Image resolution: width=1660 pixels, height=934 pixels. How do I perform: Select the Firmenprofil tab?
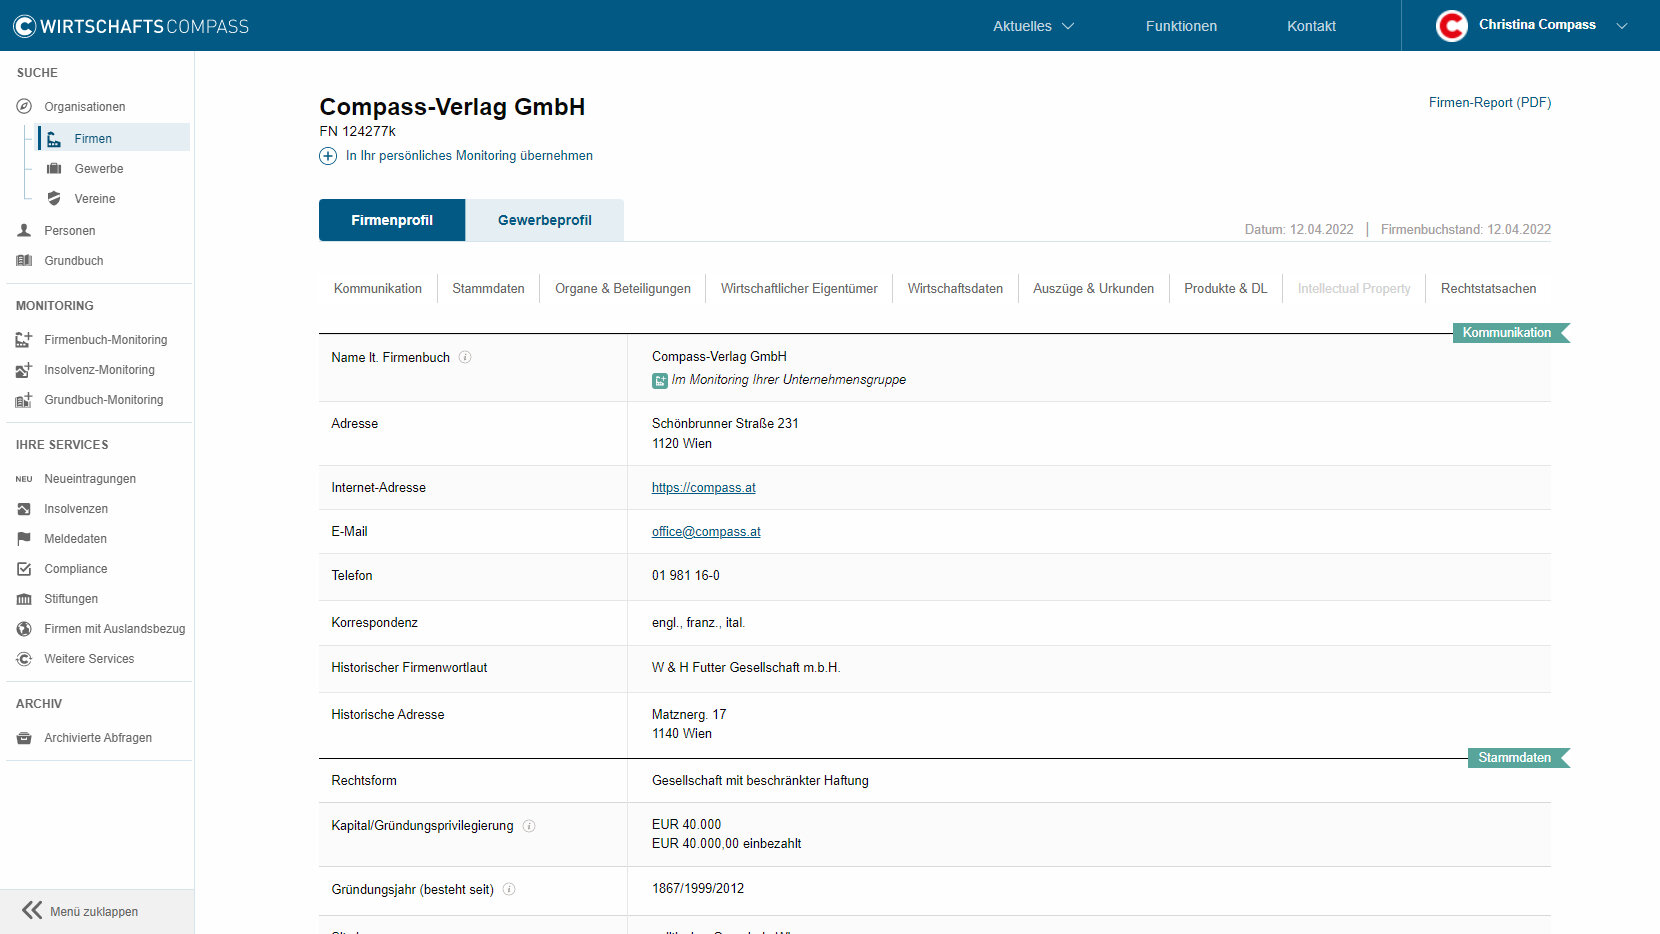click(x=392, y=220)
